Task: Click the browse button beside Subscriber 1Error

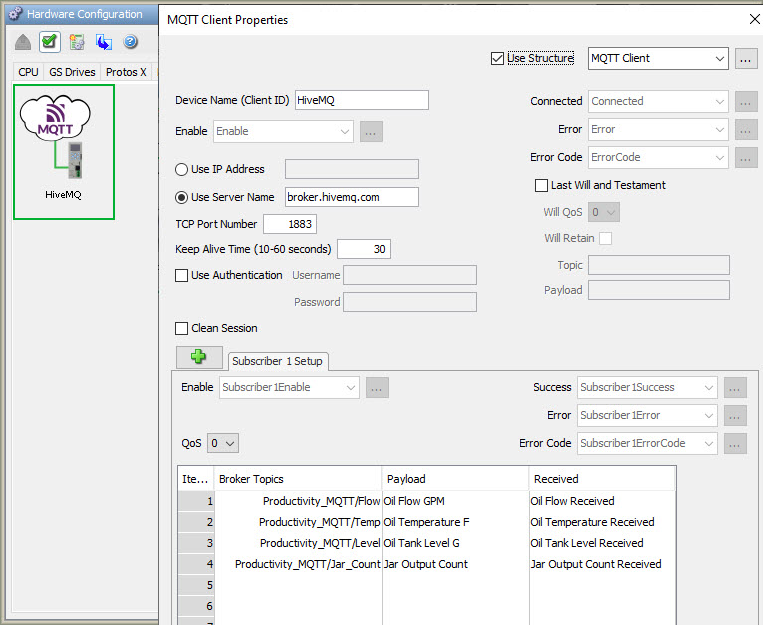Action: coord(735,416)
